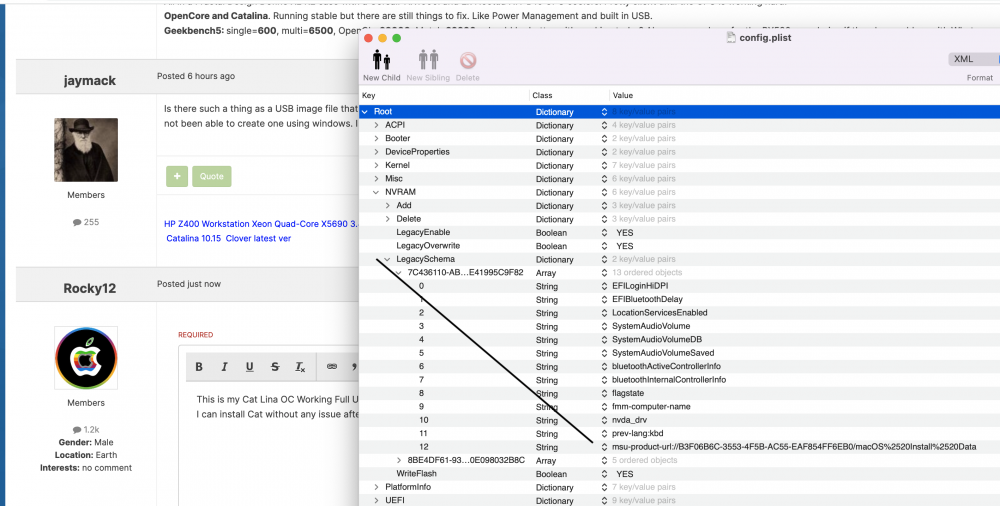Expand the Misc dictionary row
Image resolution: width=1000 pixels, height=506 pixels.
tap(376, 179)
